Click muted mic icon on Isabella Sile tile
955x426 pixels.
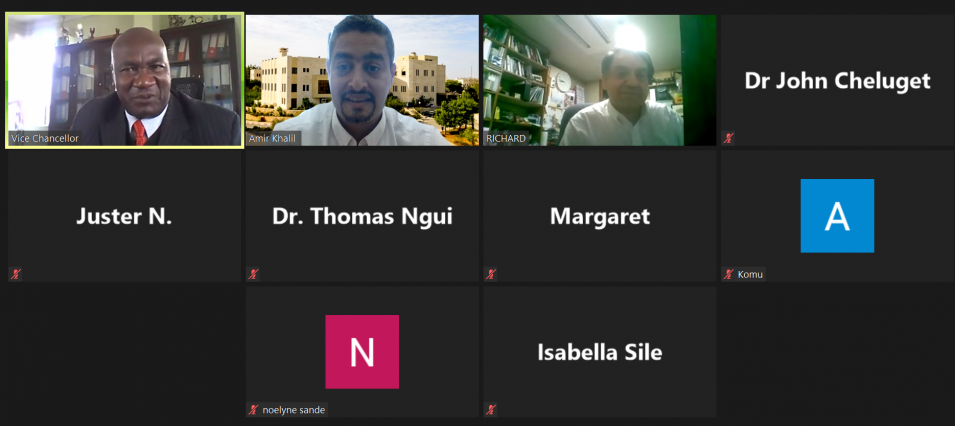pyautogui.click(x=491, y=410)
